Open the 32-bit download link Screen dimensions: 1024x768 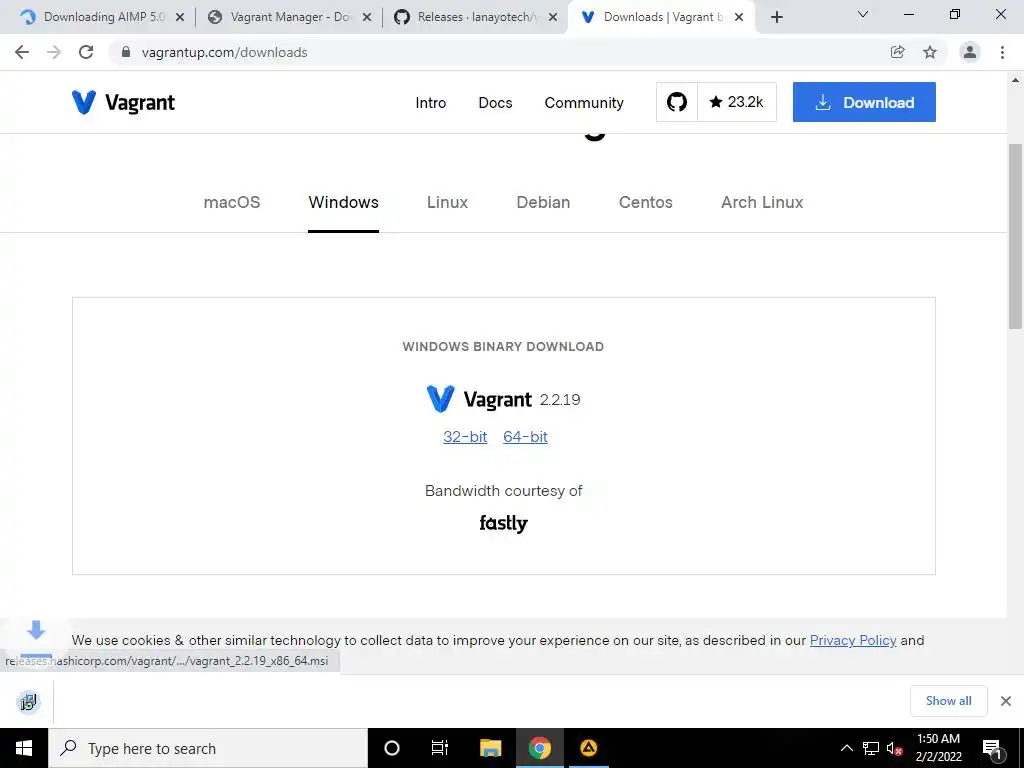tap(465, 437)
